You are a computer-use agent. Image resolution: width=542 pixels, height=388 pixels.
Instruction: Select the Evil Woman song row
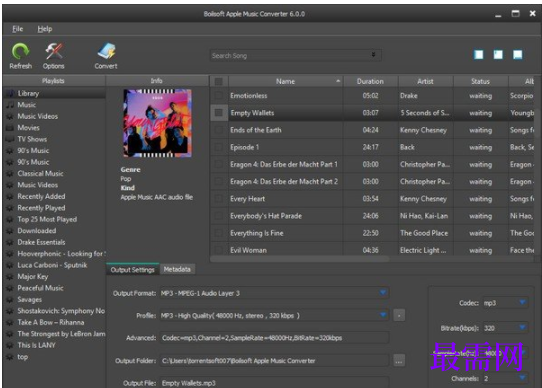click(372, 250)
